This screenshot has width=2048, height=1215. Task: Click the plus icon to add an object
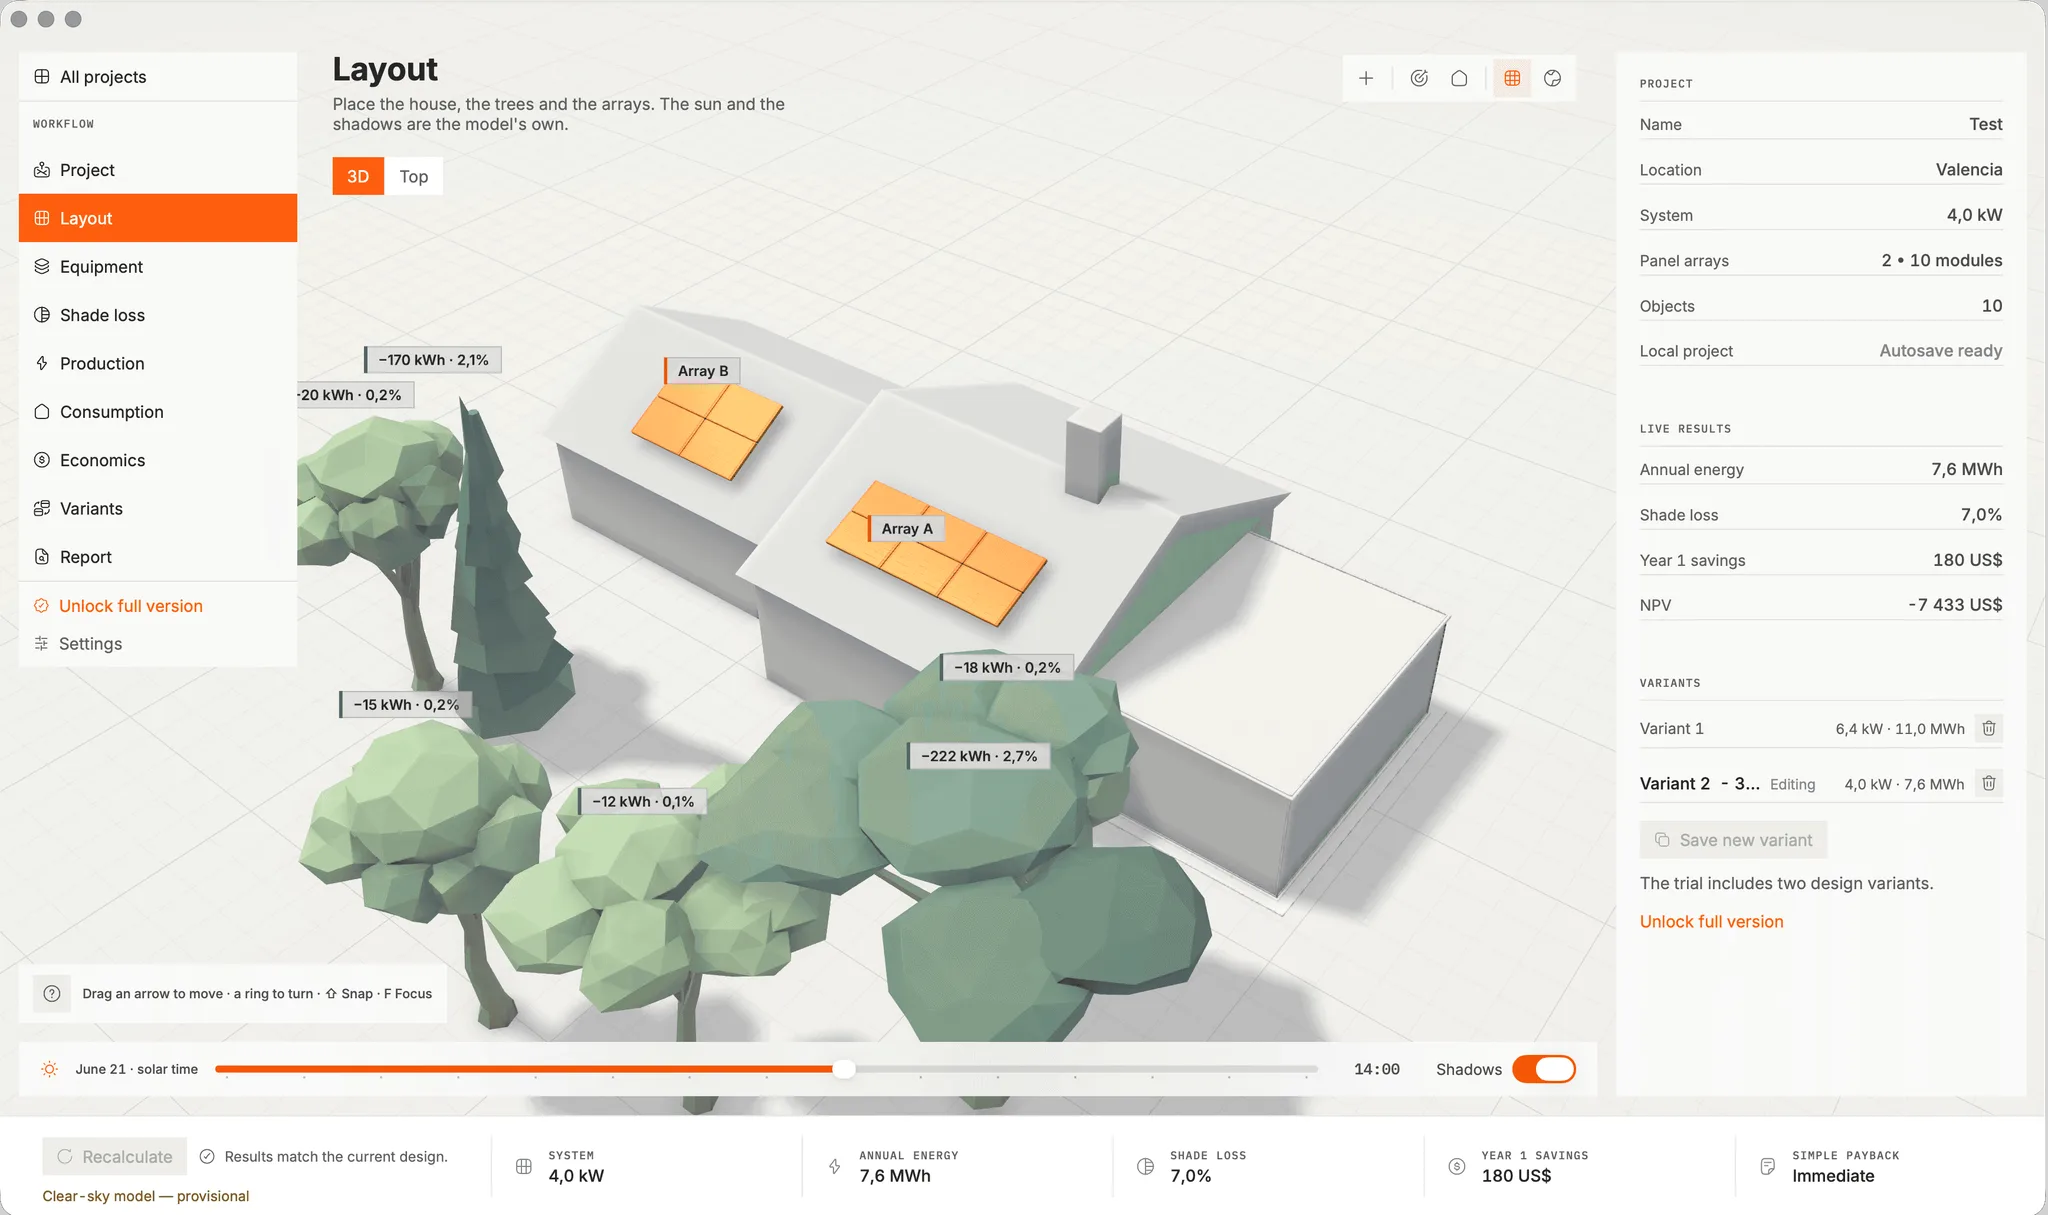(1366, 78)
